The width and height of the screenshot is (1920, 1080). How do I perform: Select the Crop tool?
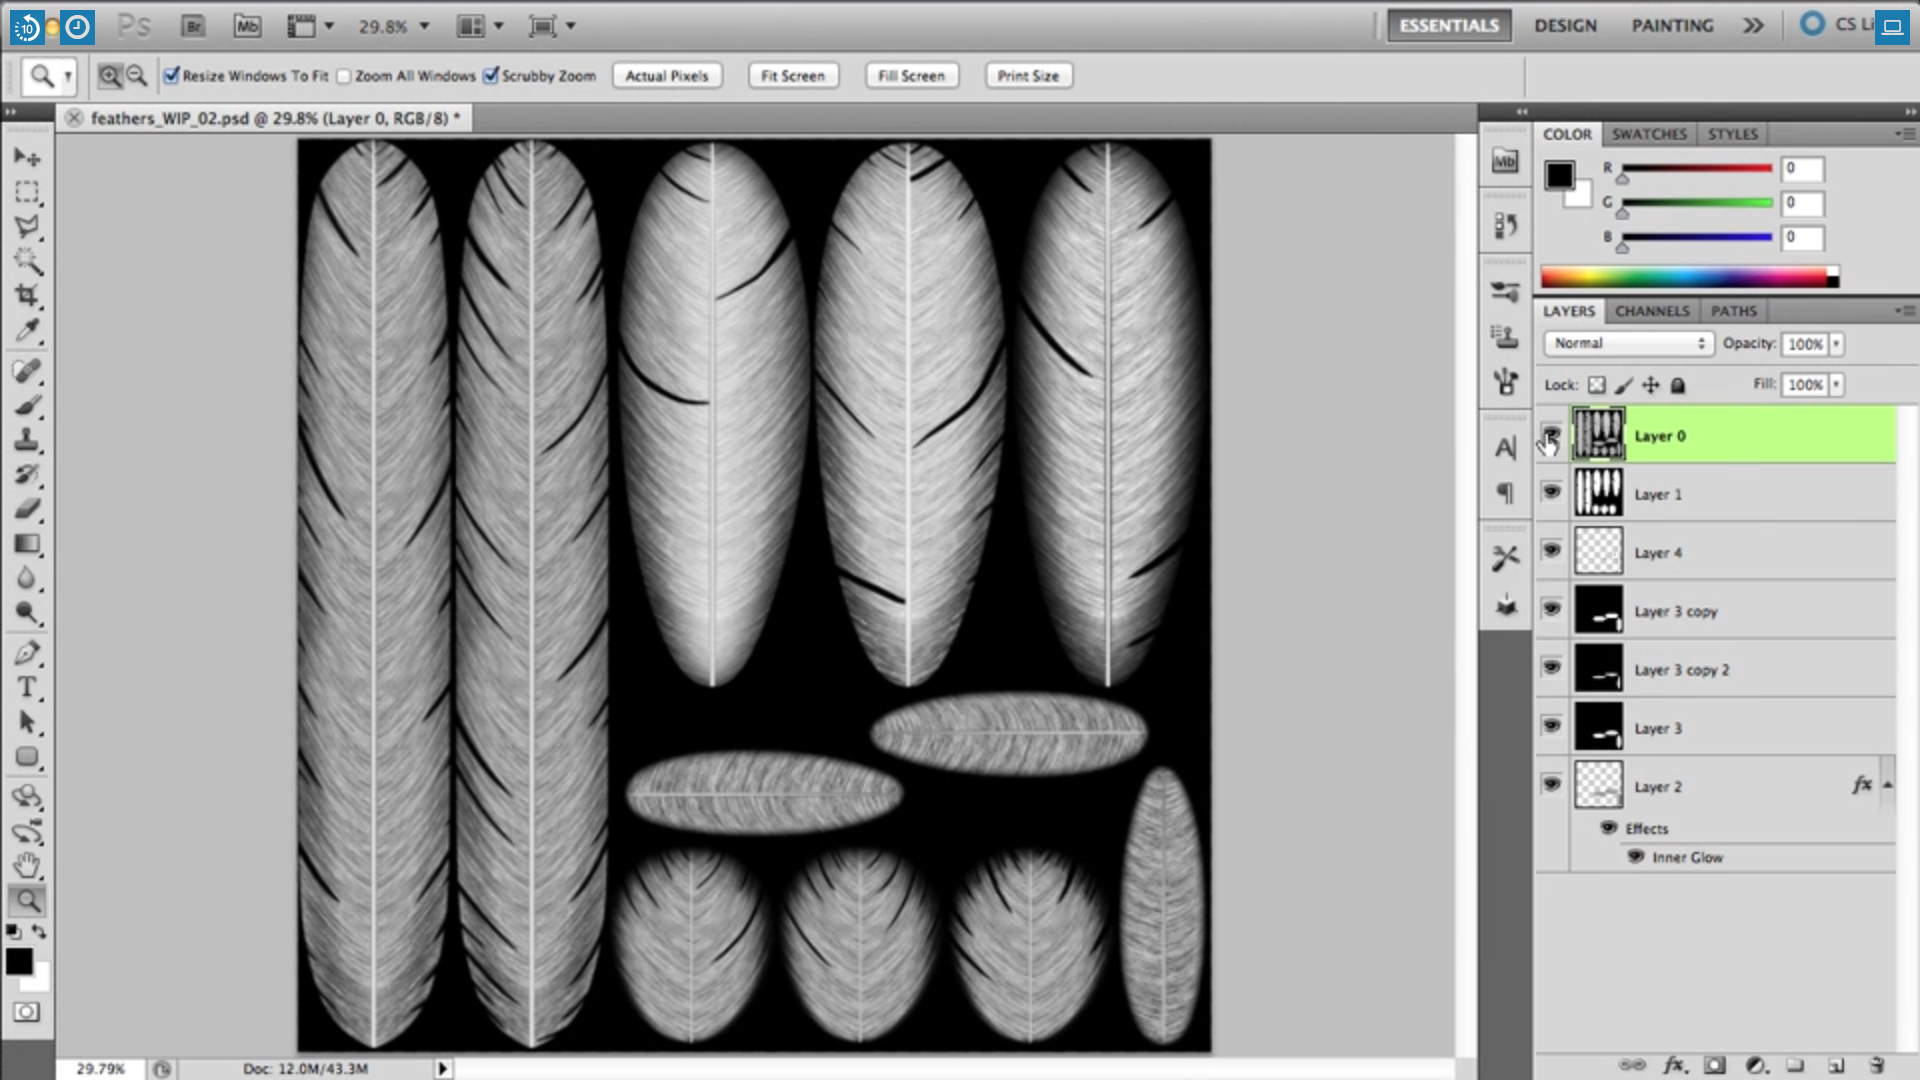click(27, 293)
